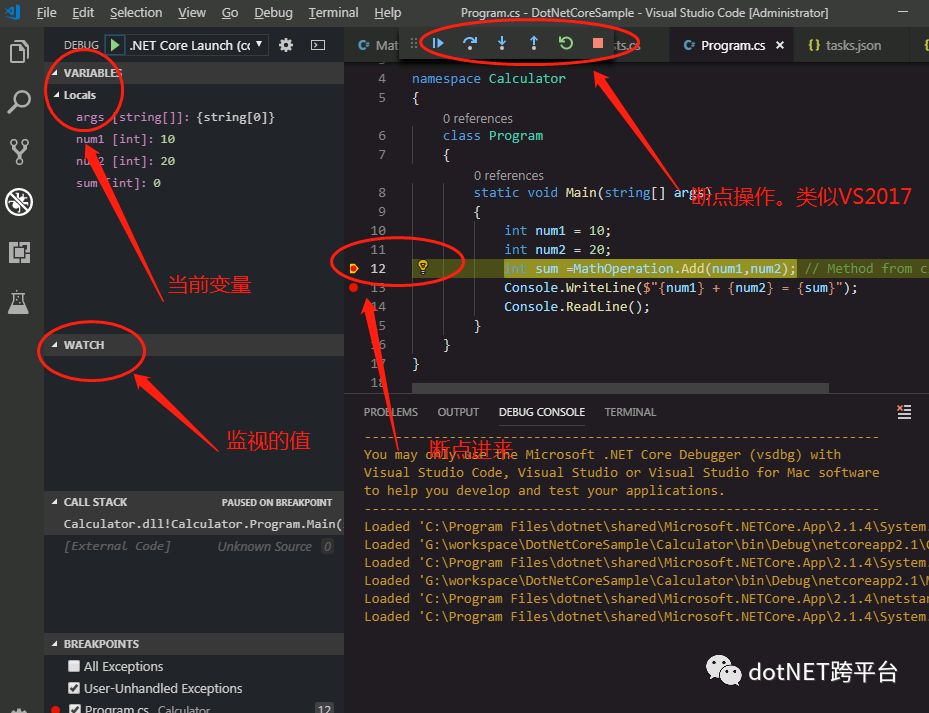The image size is (929, 713).
Task: Clear the Debug Console output
Action: pyautogui.click(x=904, y=412)
